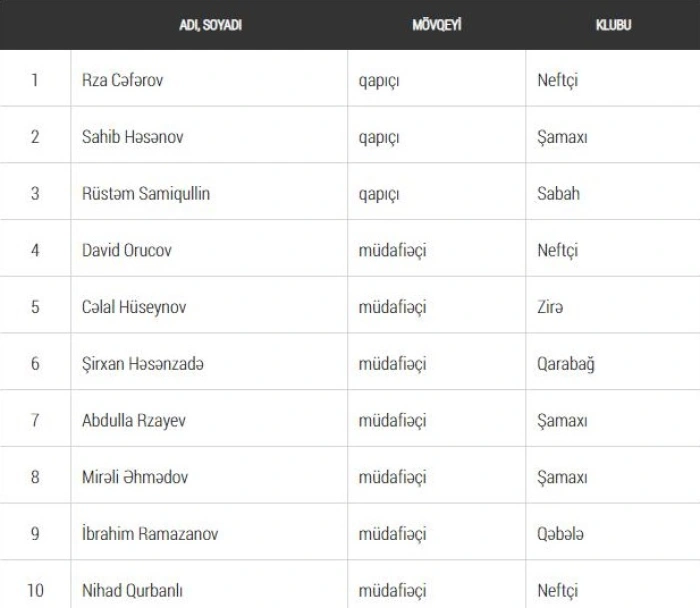Click on Abdulla Rzayev
700x608 pixels.
[x=133, y=420]
